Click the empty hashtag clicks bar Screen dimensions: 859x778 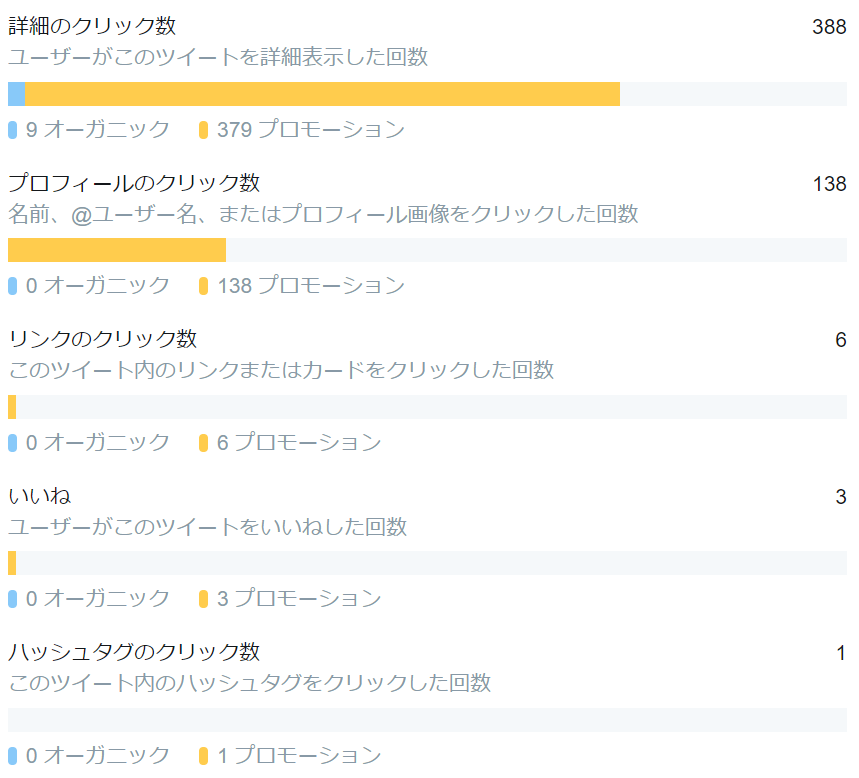[x=427, y=720]
